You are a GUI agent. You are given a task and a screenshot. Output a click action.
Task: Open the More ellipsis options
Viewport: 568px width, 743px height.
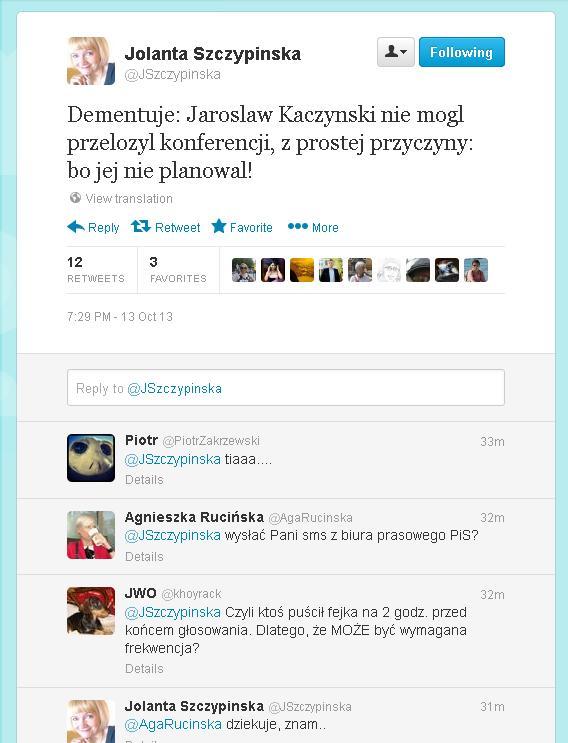298,227
